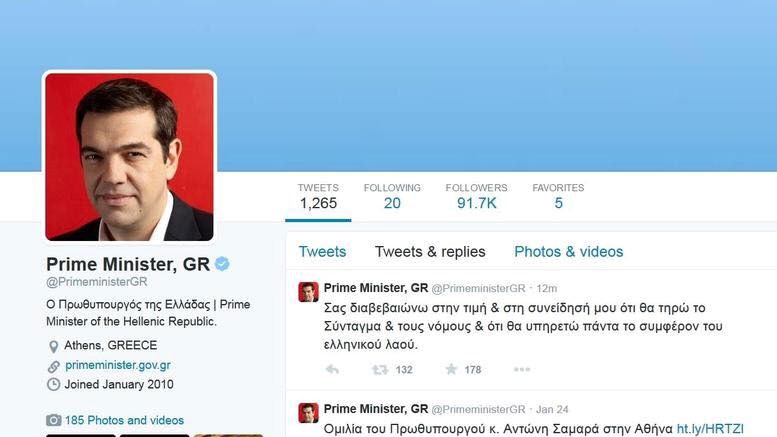
Task: Open more options dots on first tweet
Action: coord(522,370)
